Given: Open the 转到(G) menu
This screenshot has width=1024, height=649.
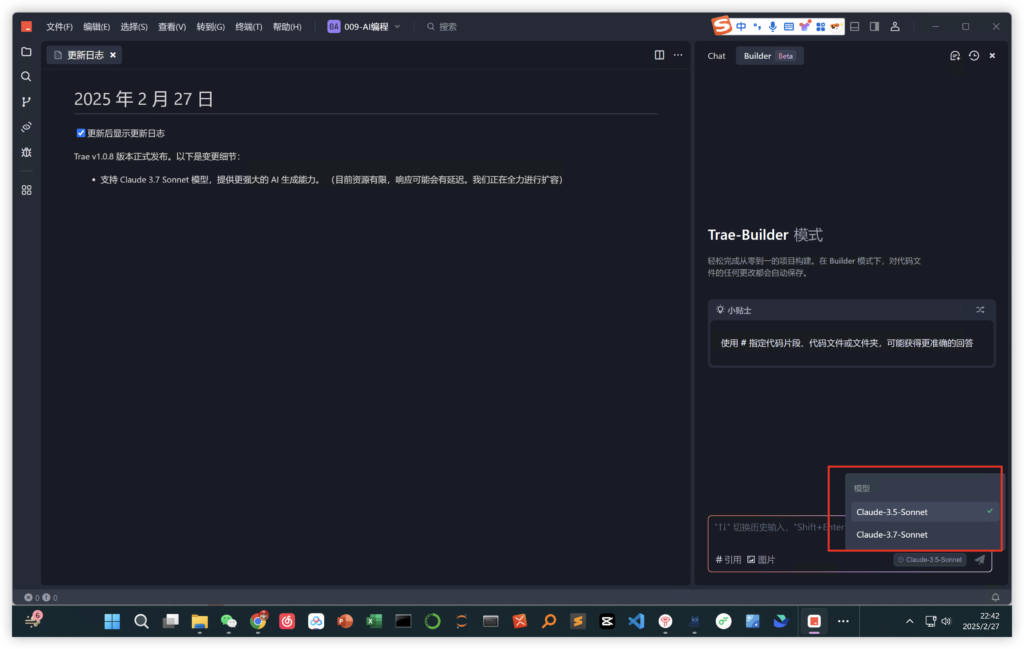Looking at the screenshot, I should pos(210,27).
